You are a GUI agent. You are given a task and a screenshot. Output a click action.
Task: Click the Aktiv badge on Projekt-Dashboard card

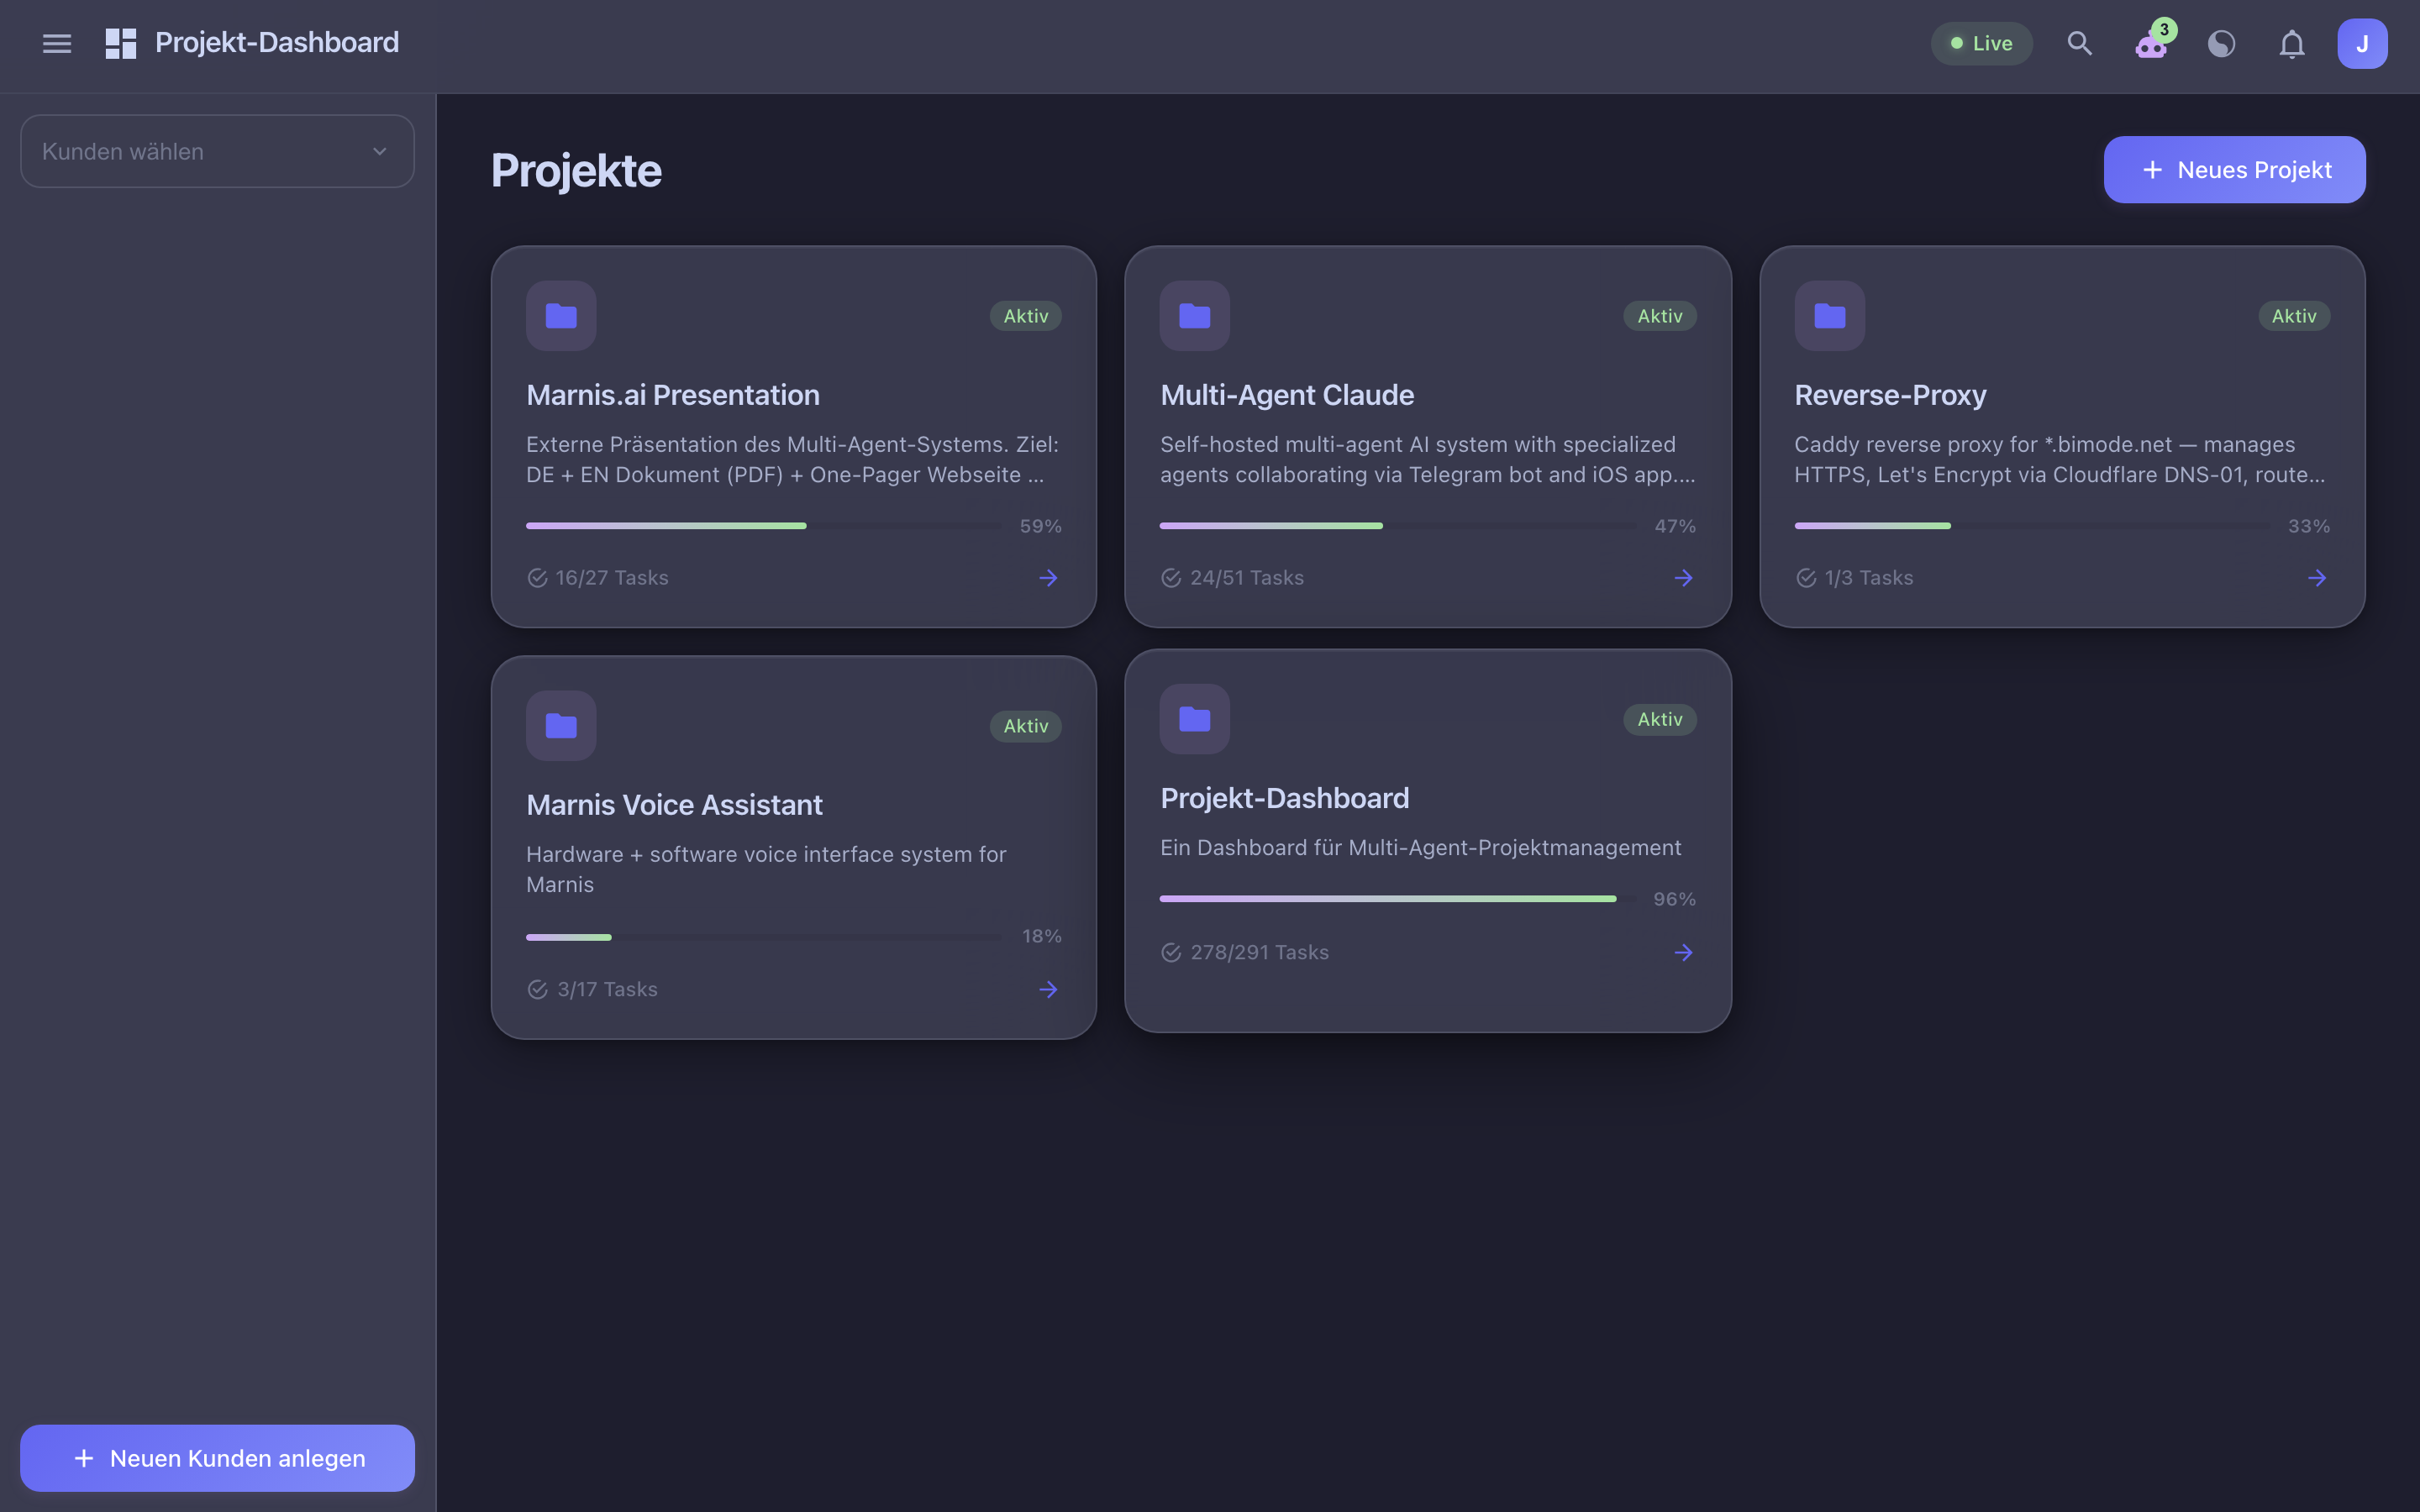tap(1659, 719)
